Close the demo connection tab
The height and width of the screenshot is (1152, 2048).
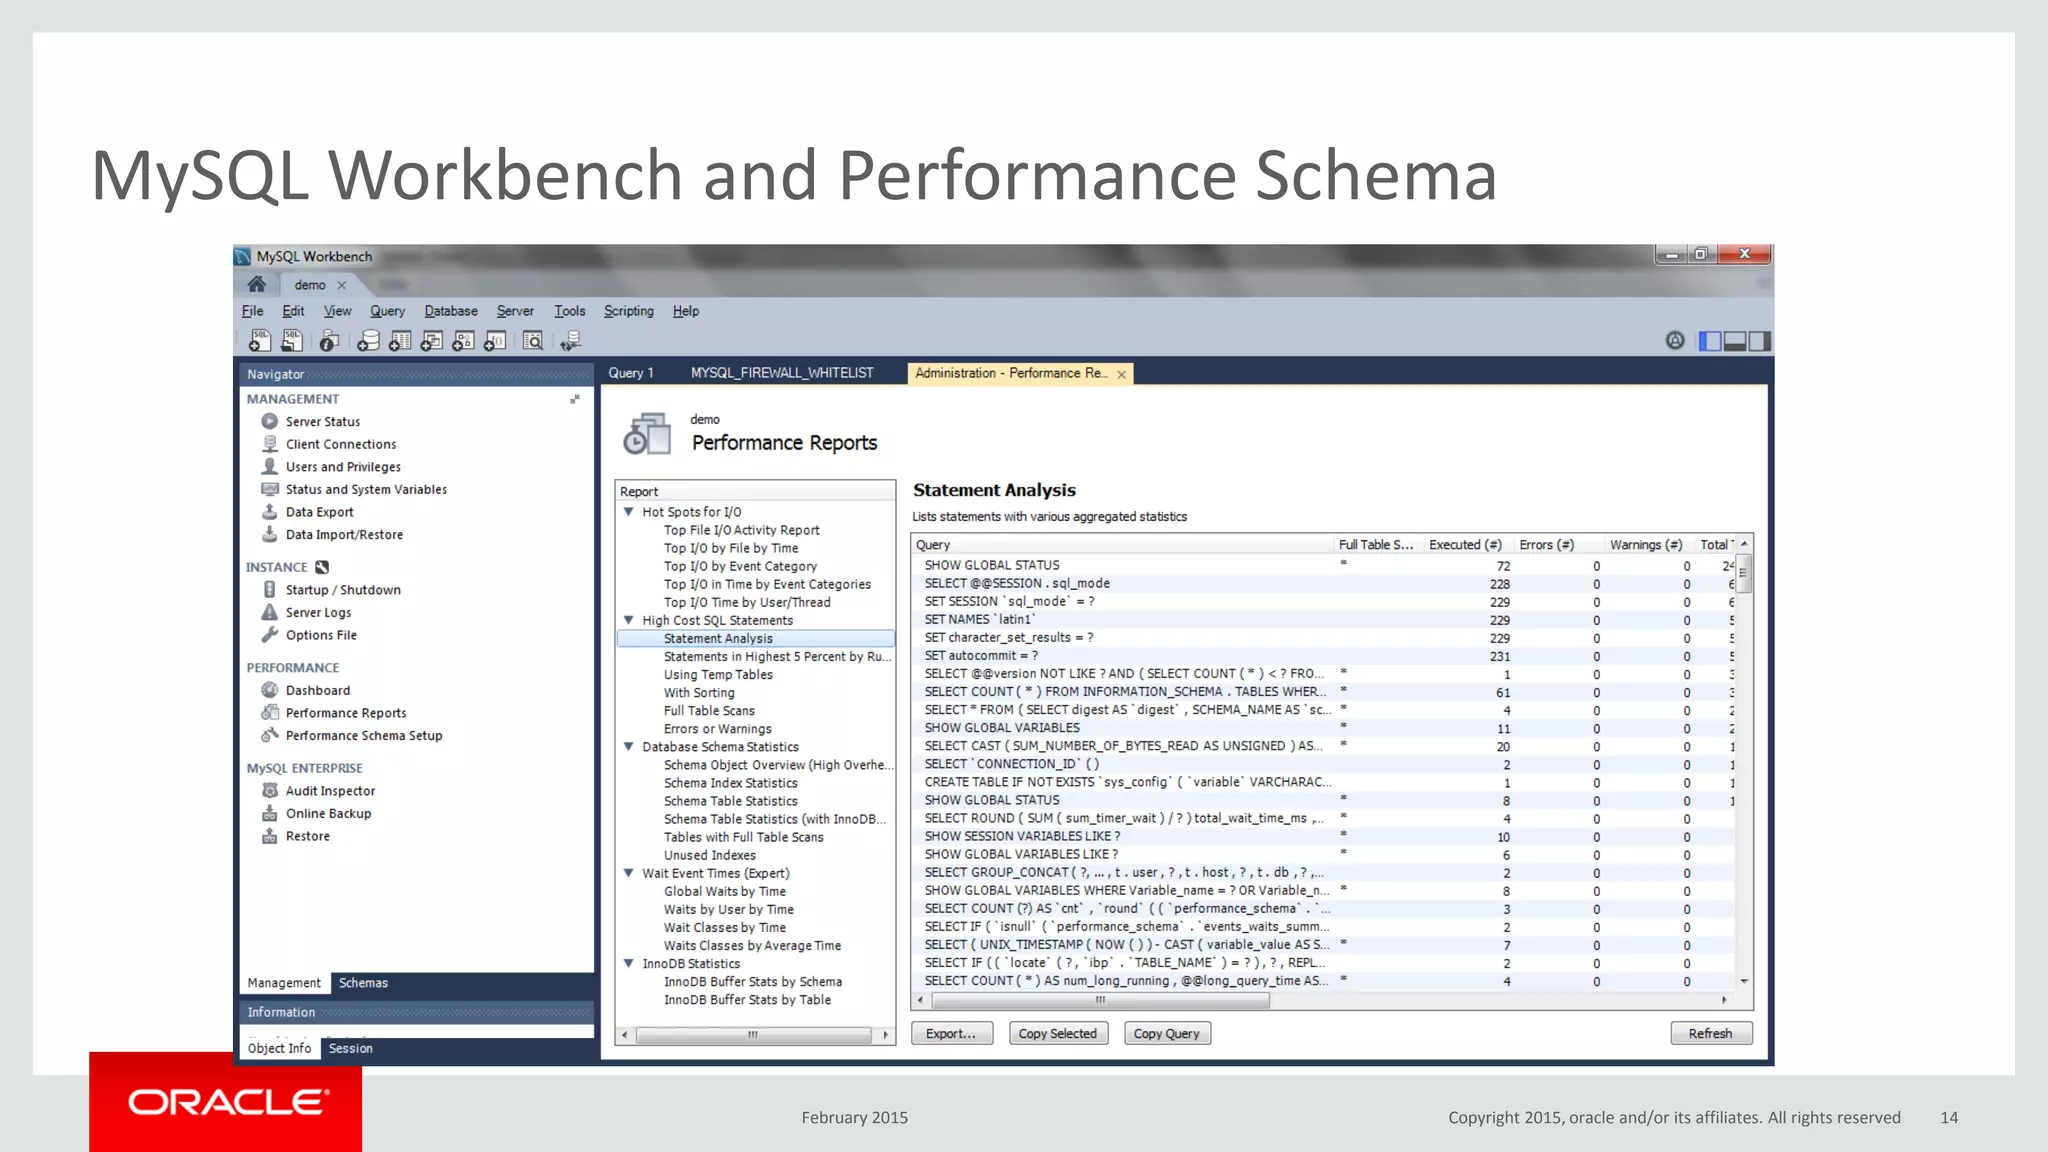point(341,285)
